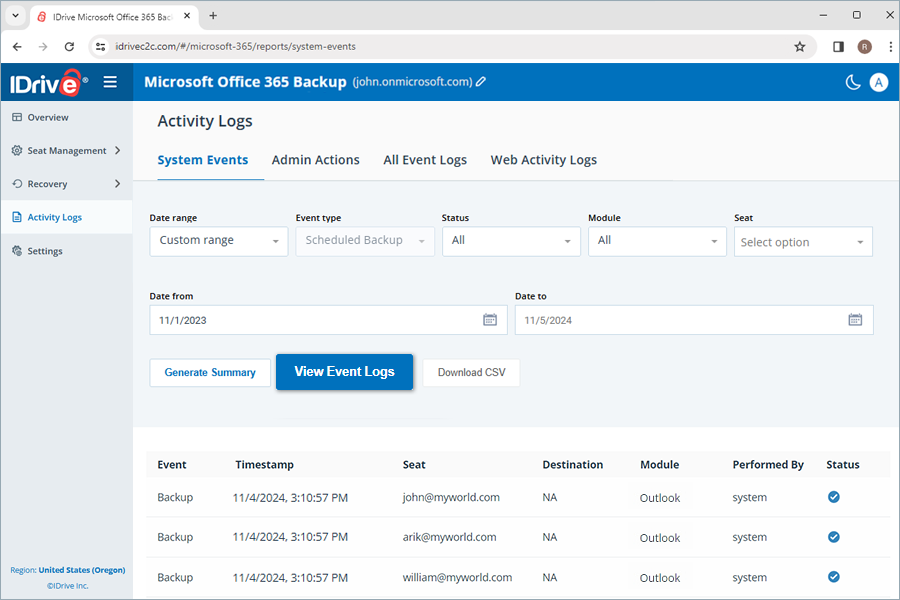Click the Generate Summary button
This screenshot has width=900, height=600.
209,372
